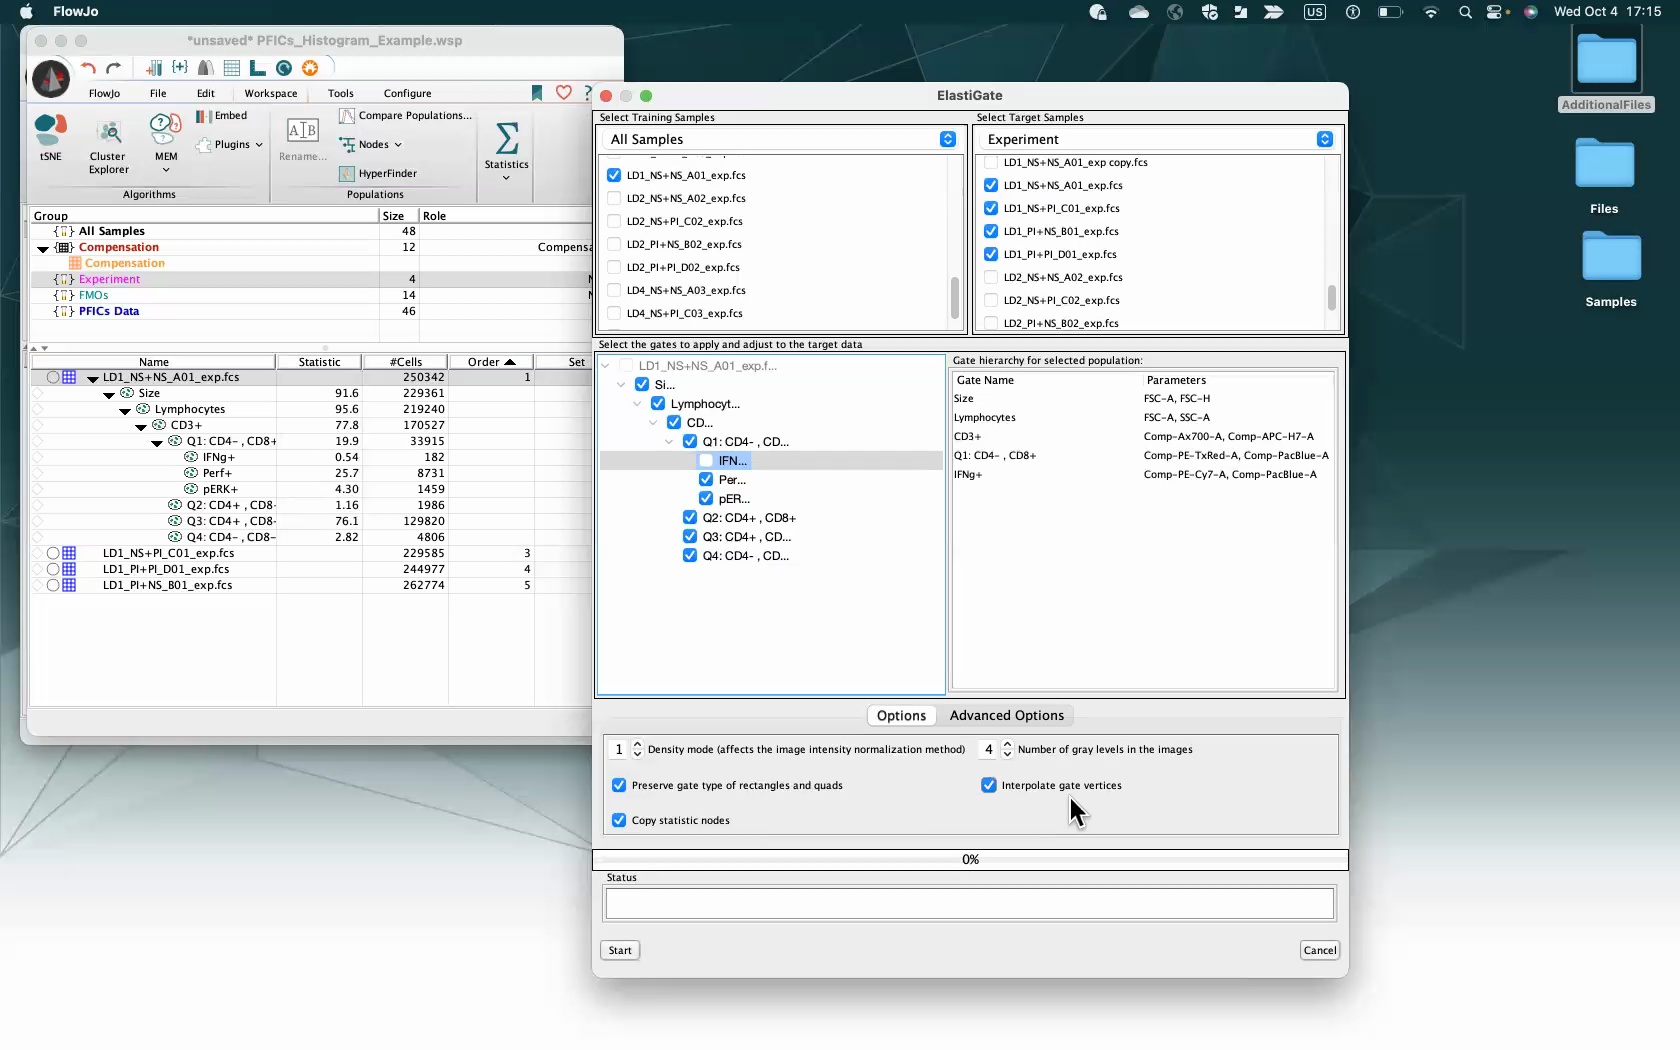Click the red undo arrow
This screenshot has height=1050, width=1680.
click(89, 68)
